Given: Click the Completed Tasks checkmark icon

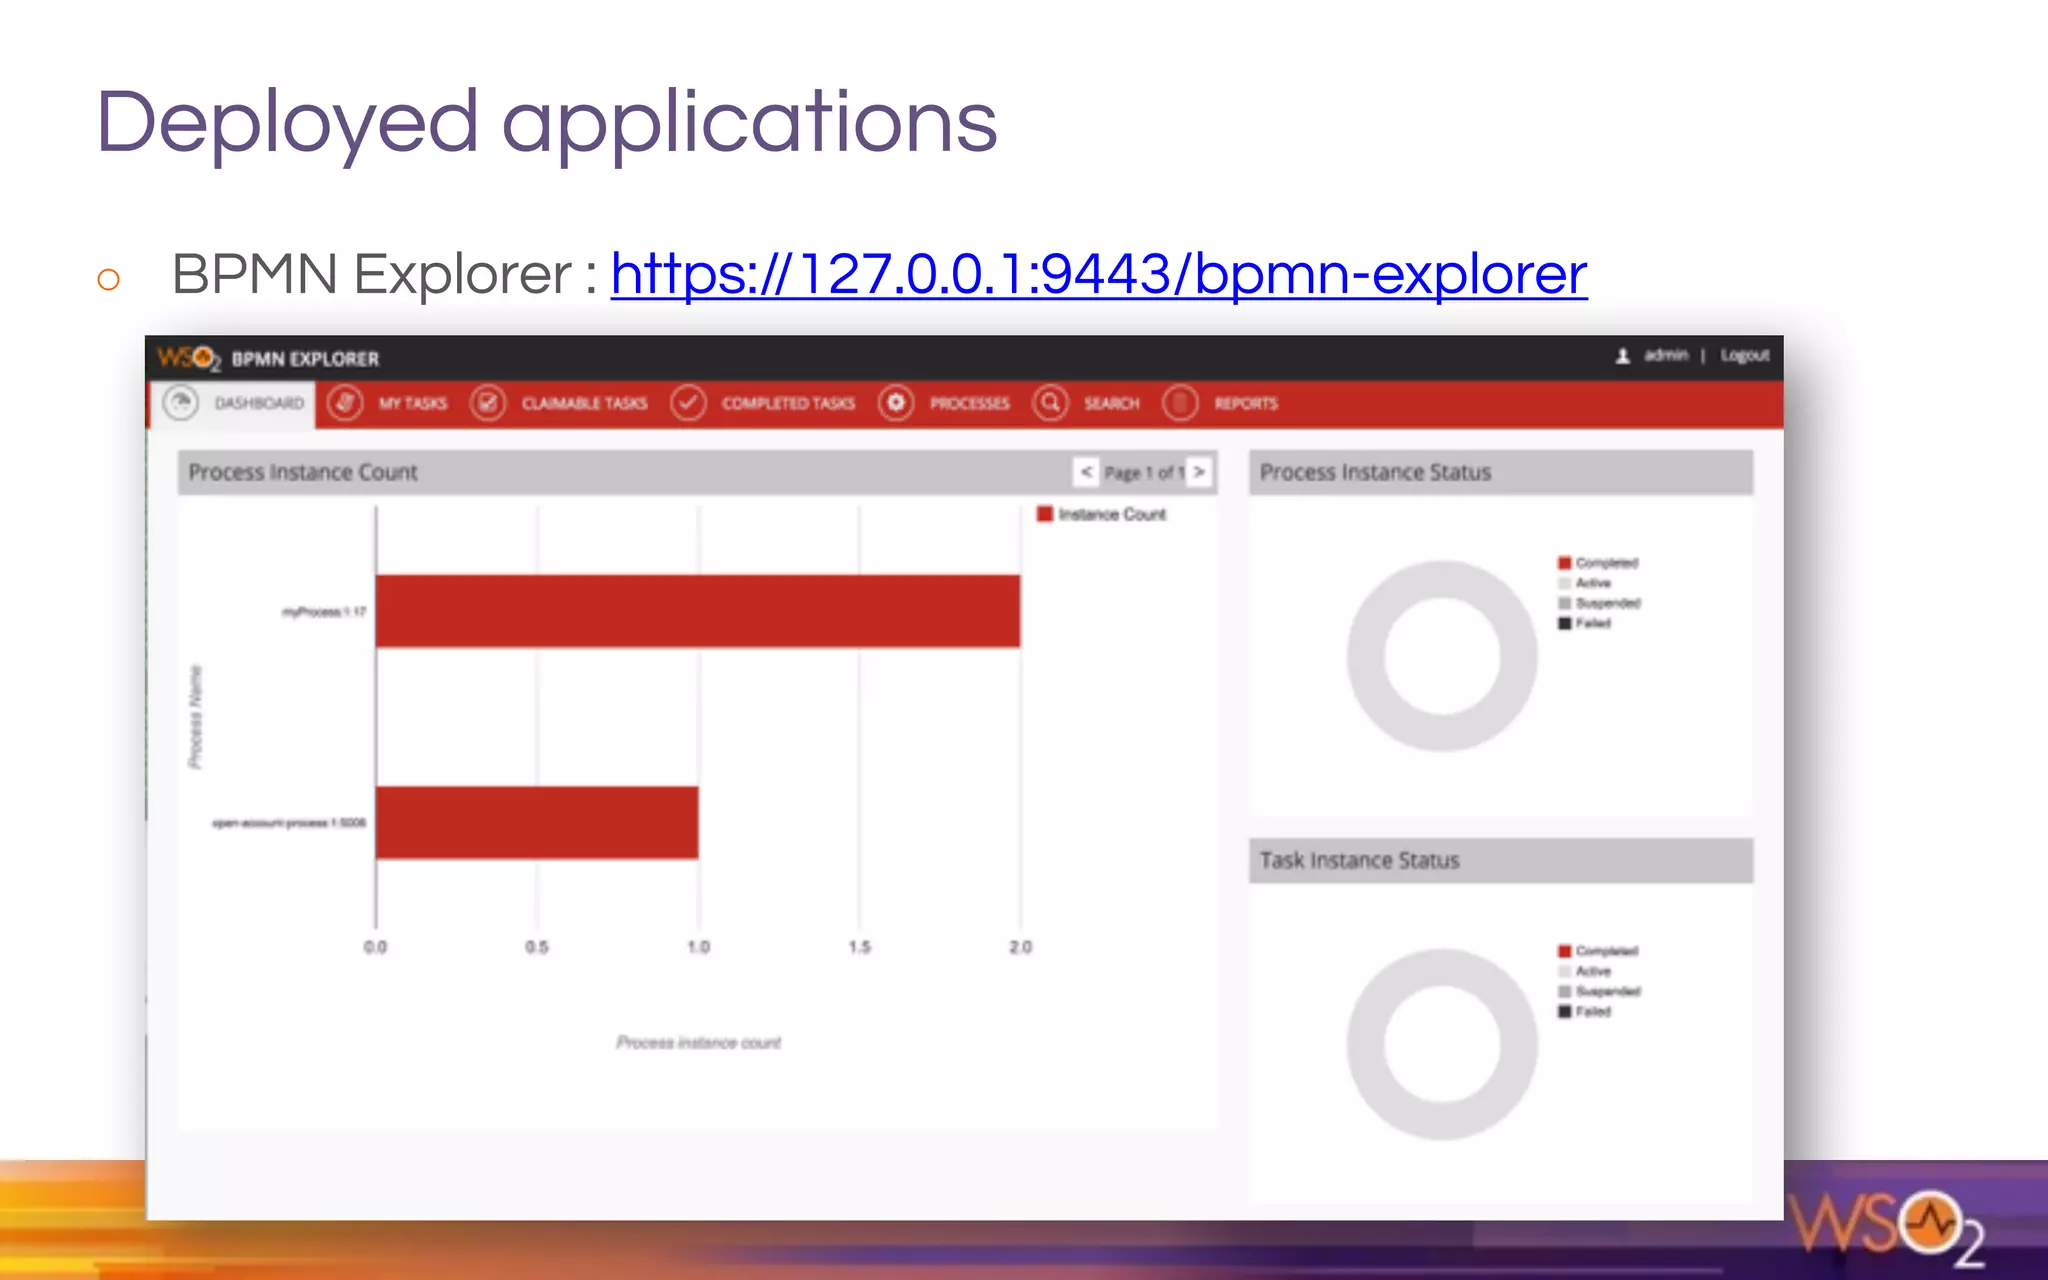Looking at the screenshot, I should point(688,403).
